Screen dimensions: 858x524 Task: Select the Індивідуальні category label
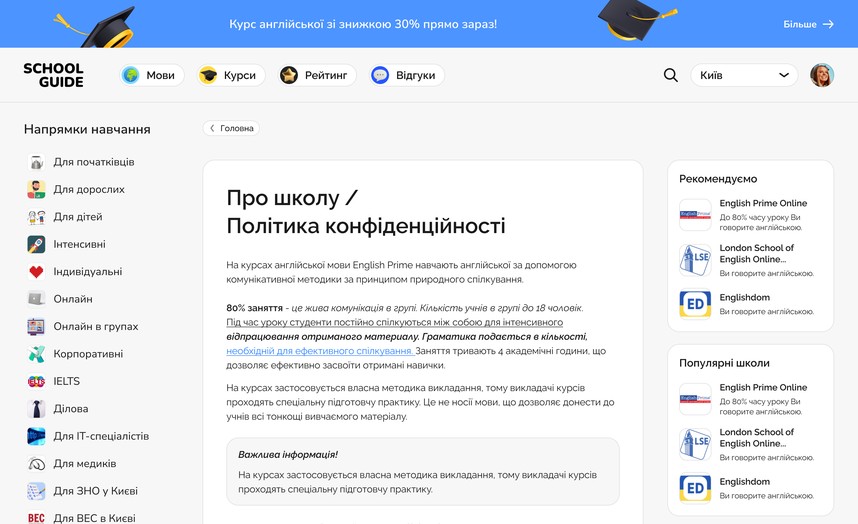click(88, 271)
